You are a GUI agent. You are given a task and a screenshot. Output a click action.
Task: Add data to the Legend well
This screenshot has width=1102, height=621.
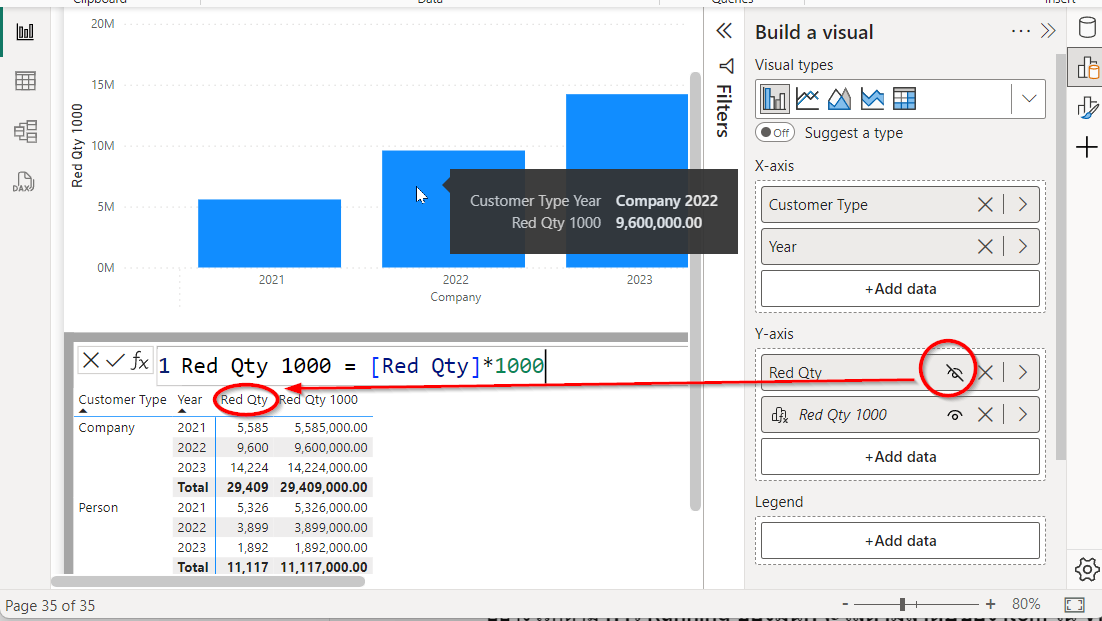(899, 540)
